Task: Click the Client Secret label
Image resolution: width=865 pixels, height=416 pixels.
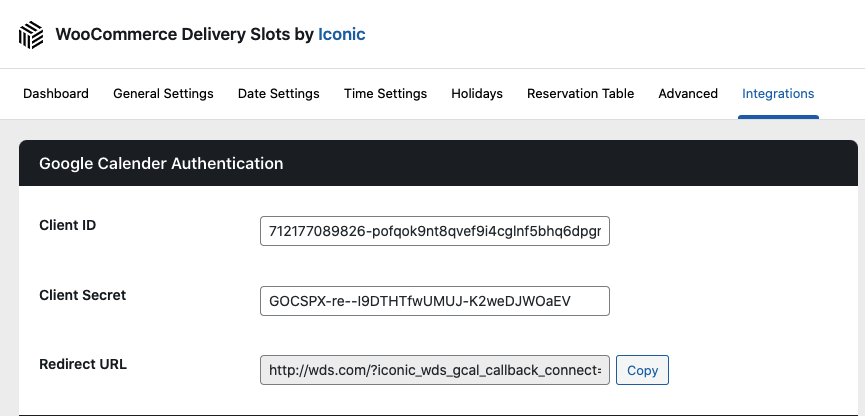Action: pyautogui.click(x=83, y=295)
